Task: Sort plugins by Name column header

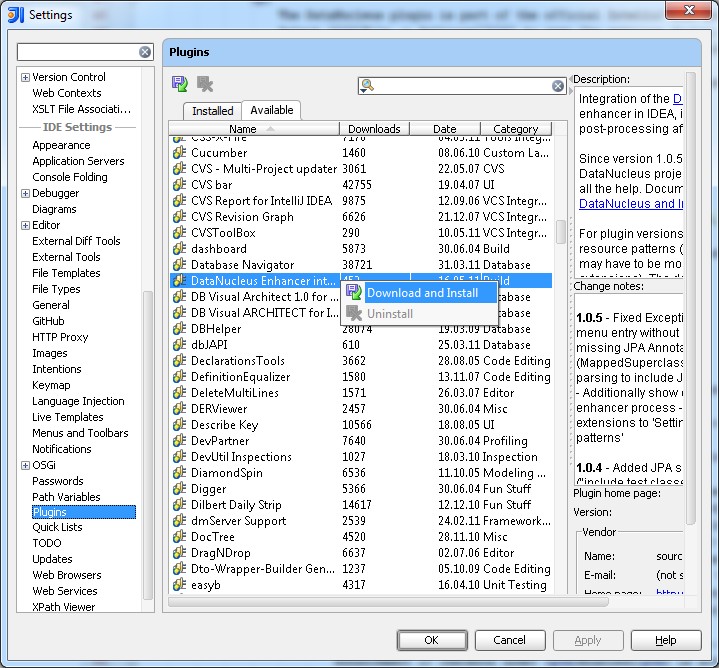Action: coord(254,129)
